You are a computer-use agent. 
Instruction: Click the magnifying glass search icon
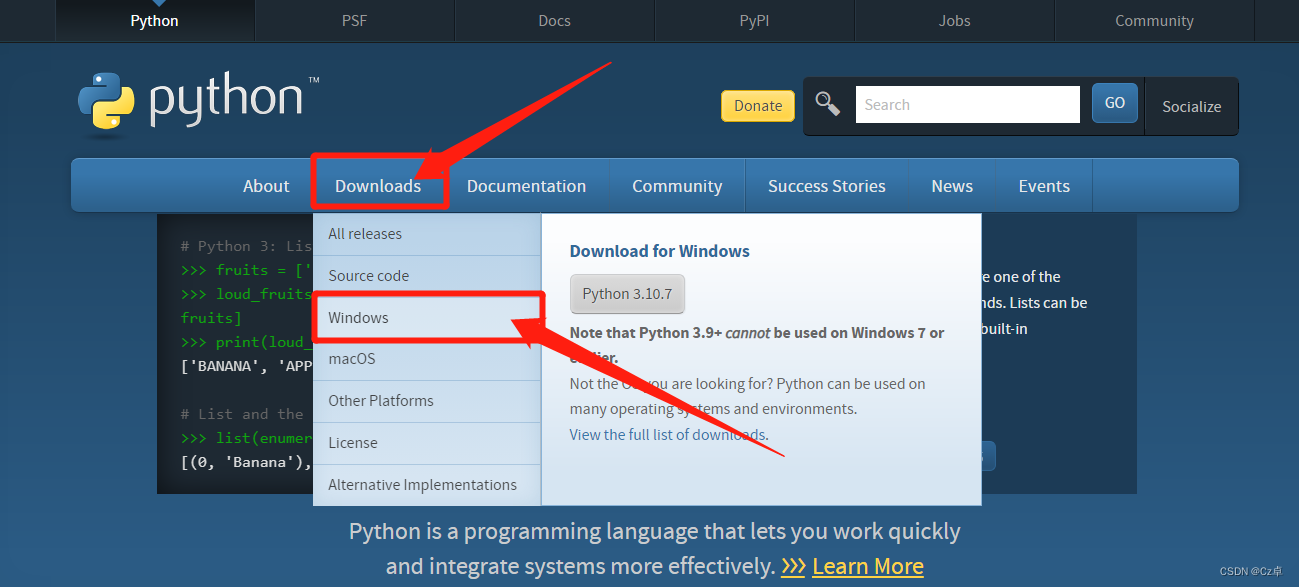tap(827, 104)
